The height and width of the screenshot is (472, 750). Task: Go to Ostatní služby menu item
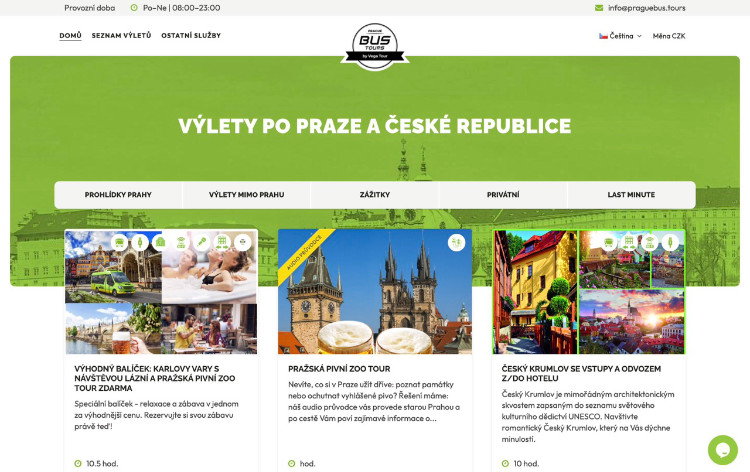tap(191, 35)
